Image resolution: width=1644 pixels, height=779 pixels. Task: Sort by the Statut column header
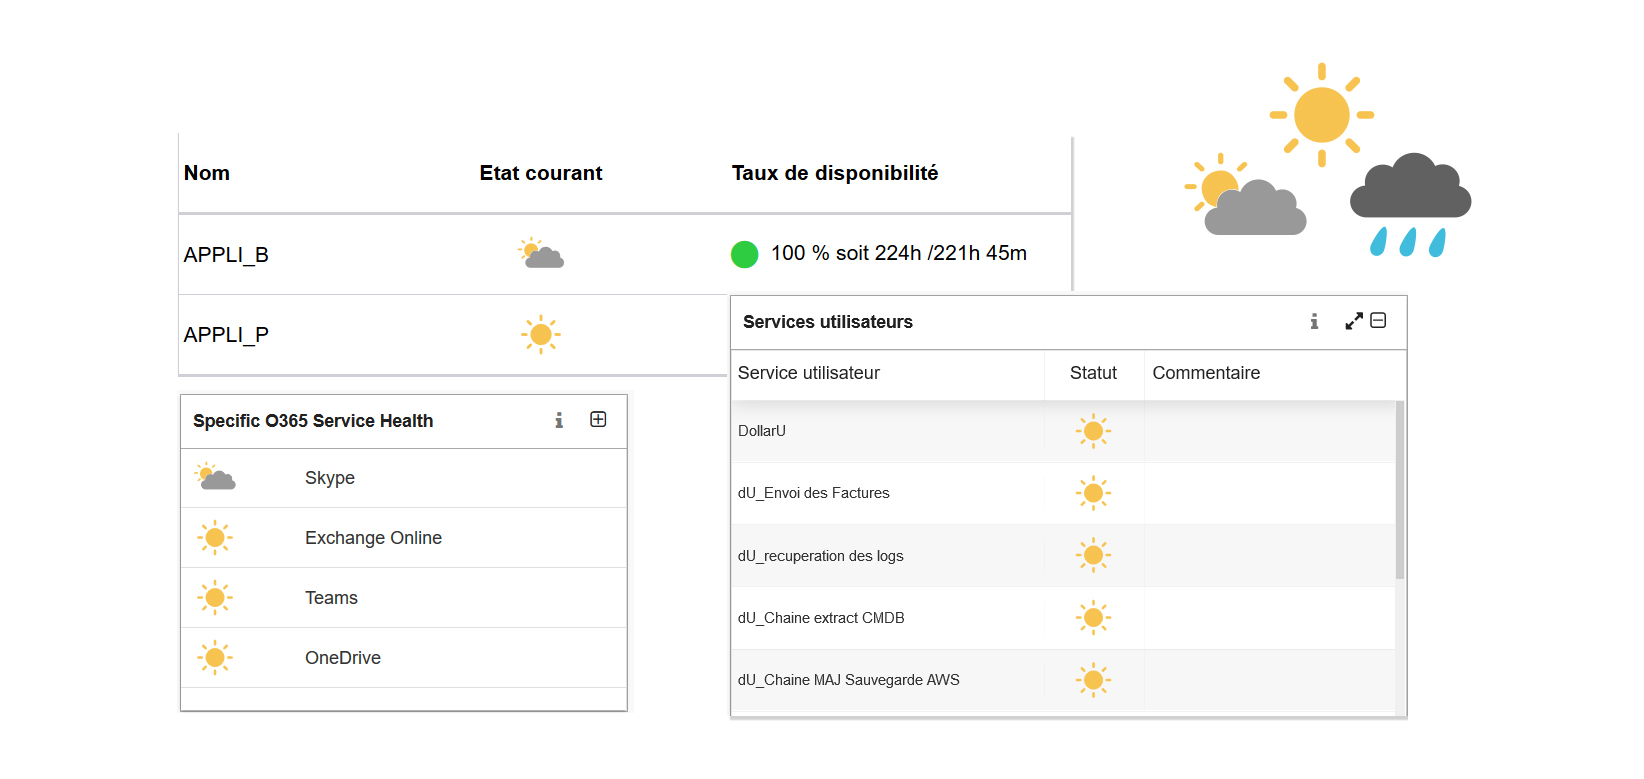click(1093, 373)
